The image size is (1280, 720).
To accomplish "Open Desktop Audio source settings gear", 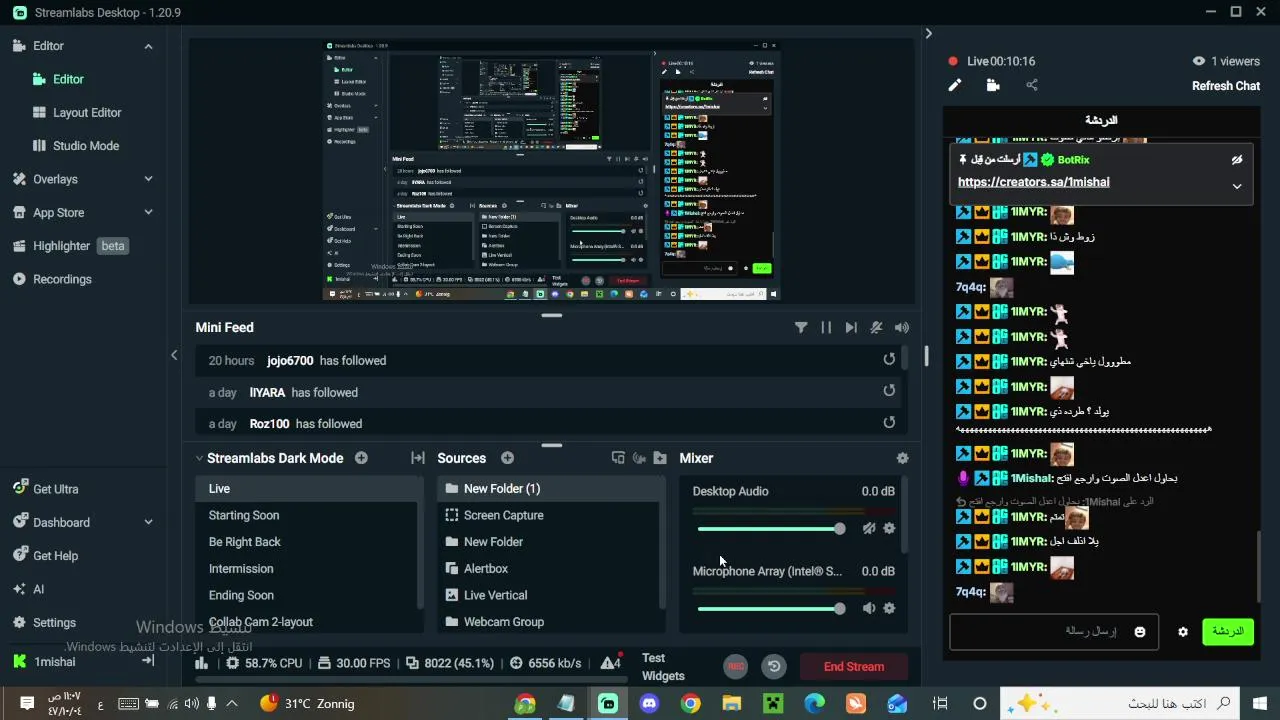I will tap(889, 528).
